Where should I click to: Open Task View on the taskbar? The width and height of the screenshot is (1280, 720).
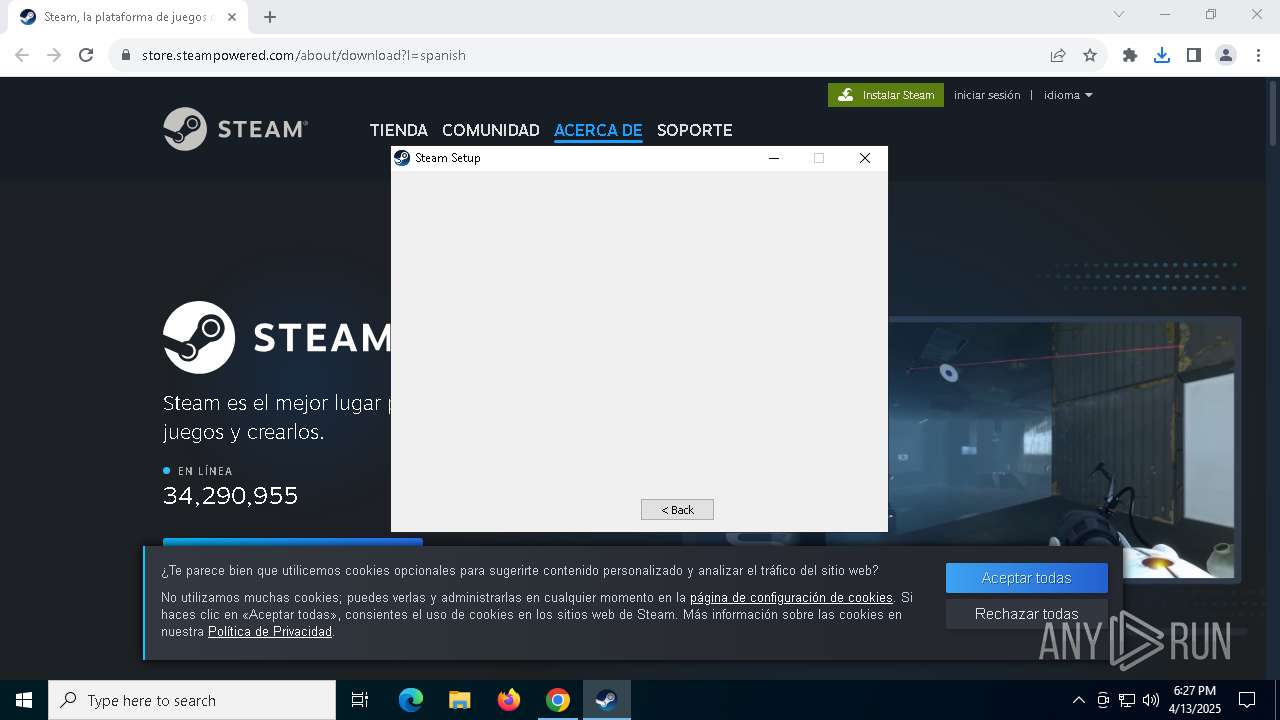[x=360, y=700]
